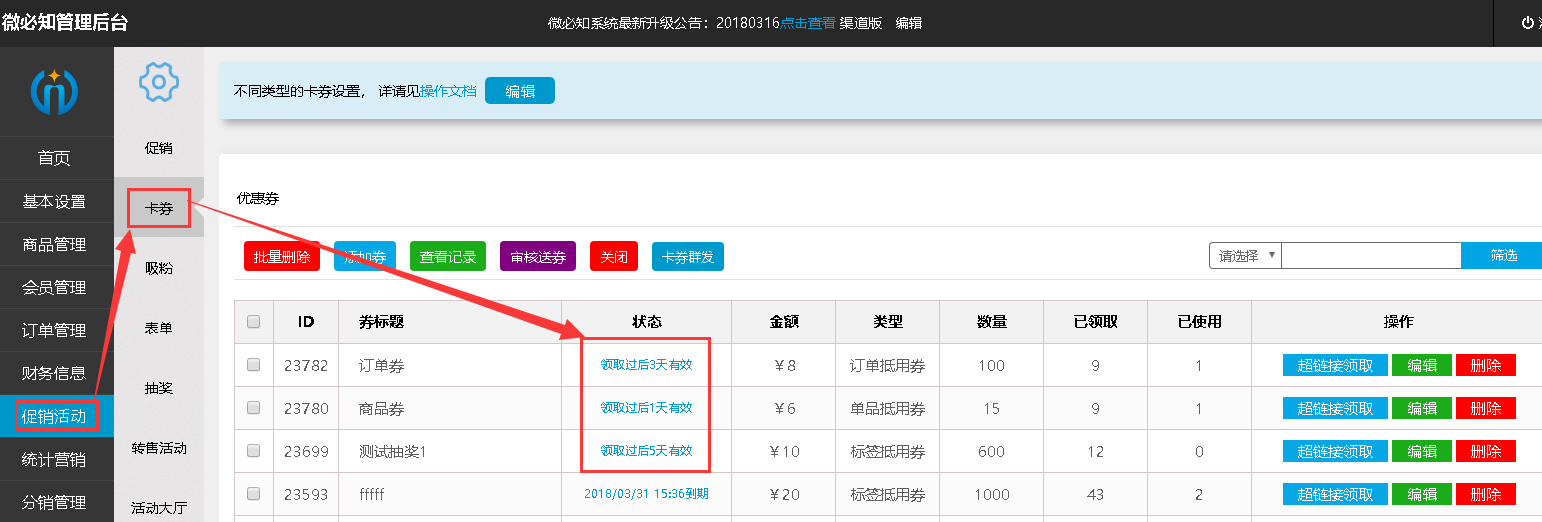1542x522 pixels.
Task: Select the 活动大厅 submenu item
Action: coord(159,507)
